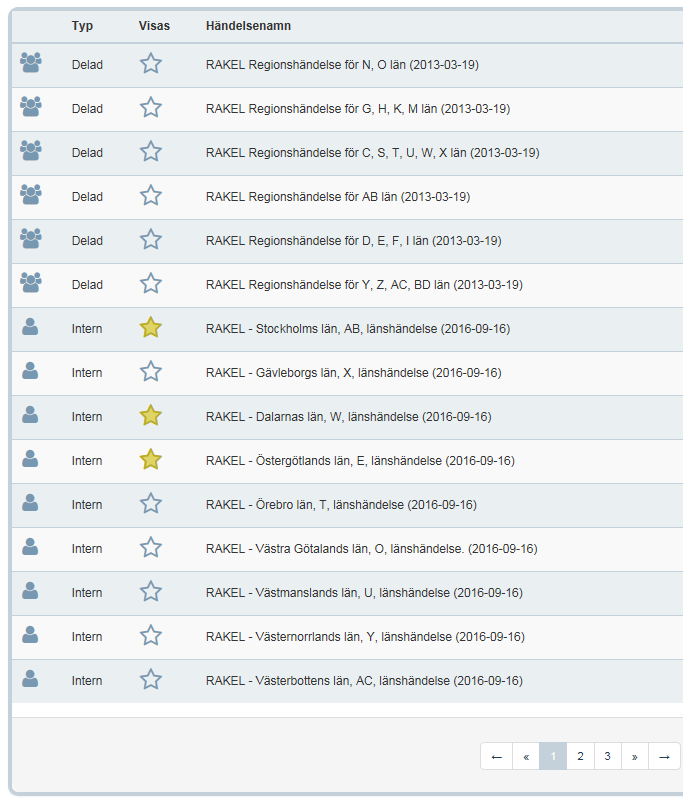Go to page 3
This screenshot has width=683, height=803.
(607, 756)
